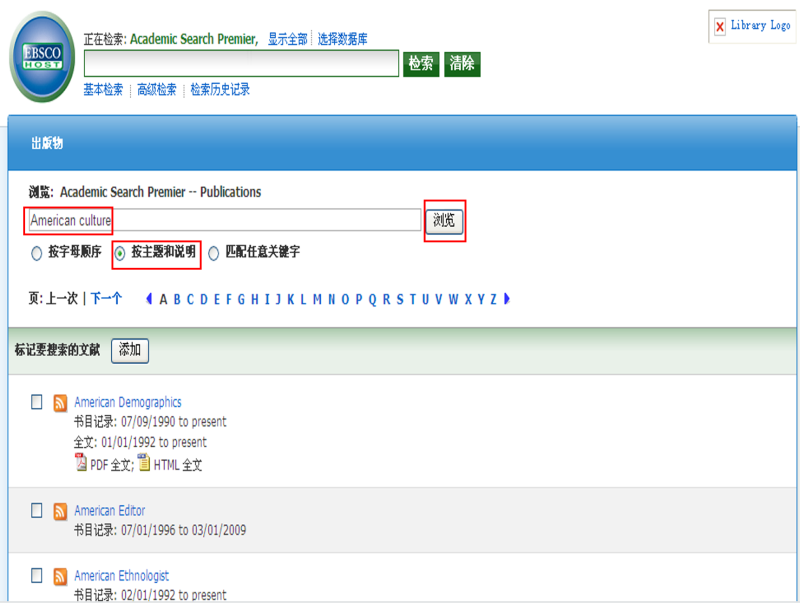Viewport: 800px width, 603px height.
Task: Select the 按主题和说明 radio option
Action: [x=119, y=253]
